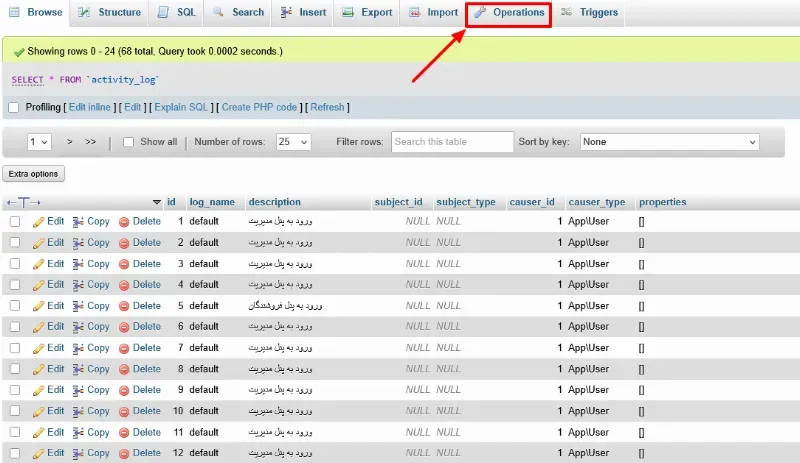800x463 pixels.
Task: Click Delete icon for row 11
Action: tap(124, 433)
